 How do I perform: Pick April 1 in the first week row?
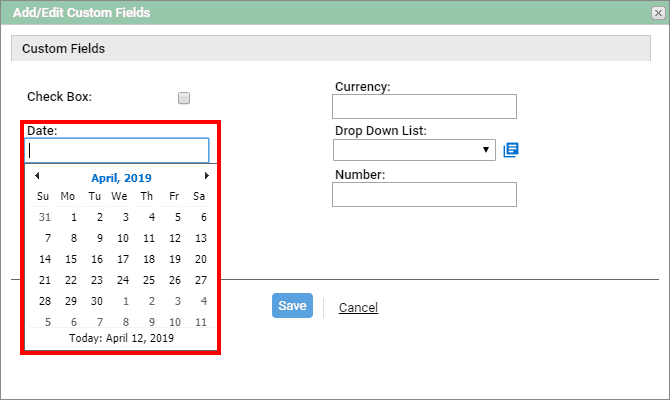point(73,217)
